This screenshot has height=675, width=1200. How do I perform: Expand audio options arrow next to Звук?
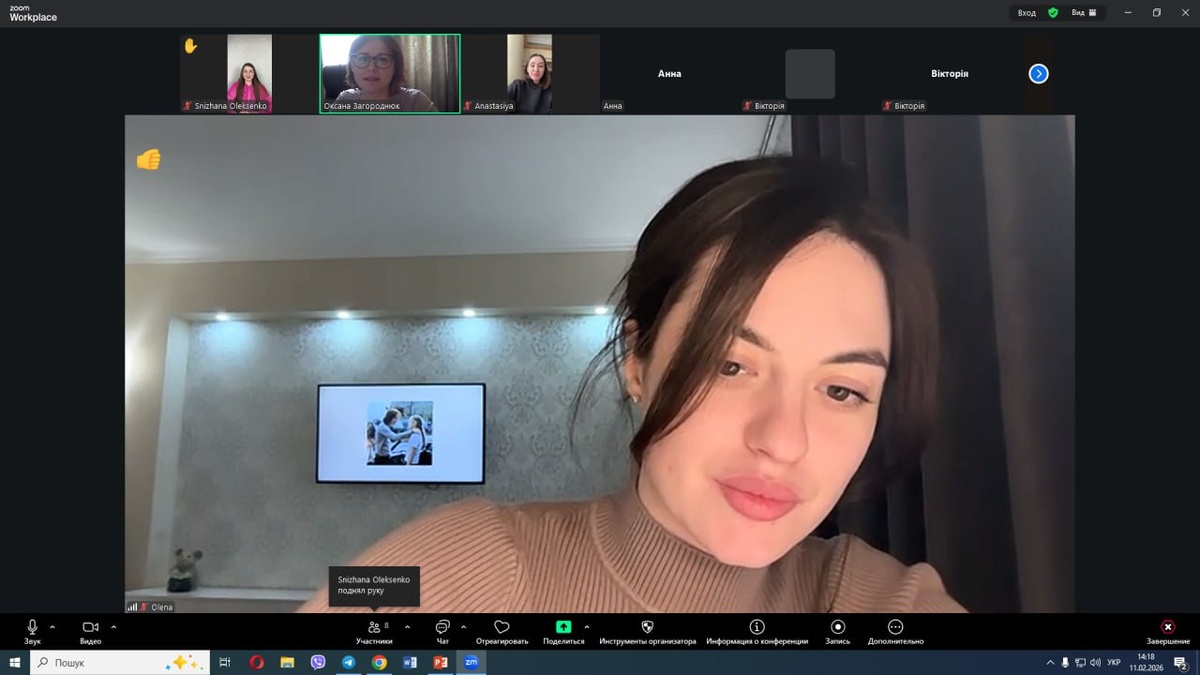(x=52, y=627)
